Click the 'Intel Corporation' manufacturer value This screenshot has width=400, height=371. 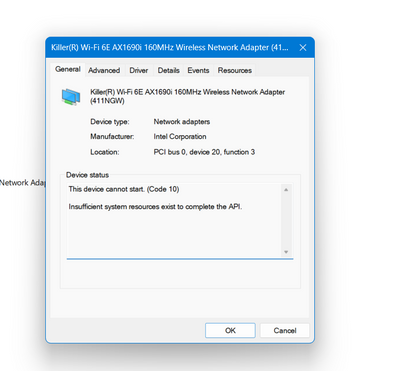point(180,137)
